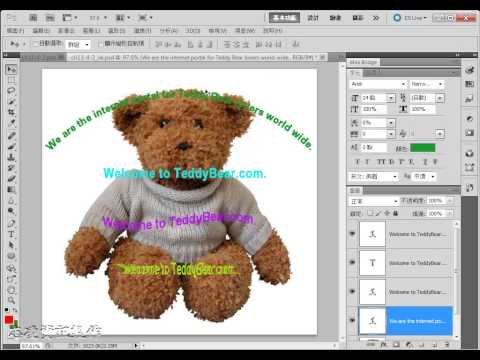Click the delete layer trash icon

[447, 344]
